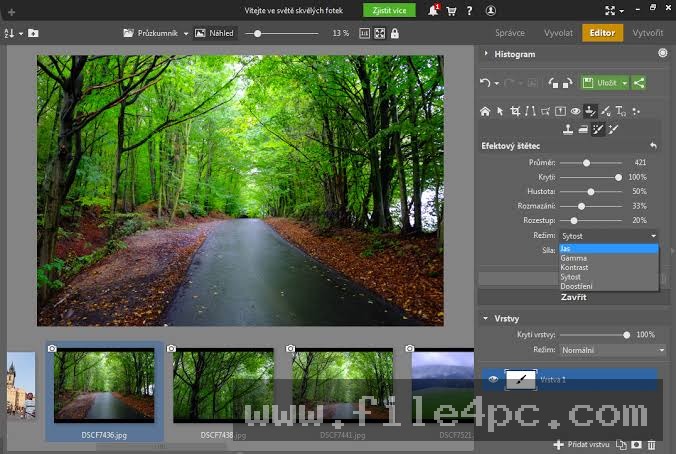The image size is (676, 454).
Task: Click the Náhled view button
Action: [214, 33]
